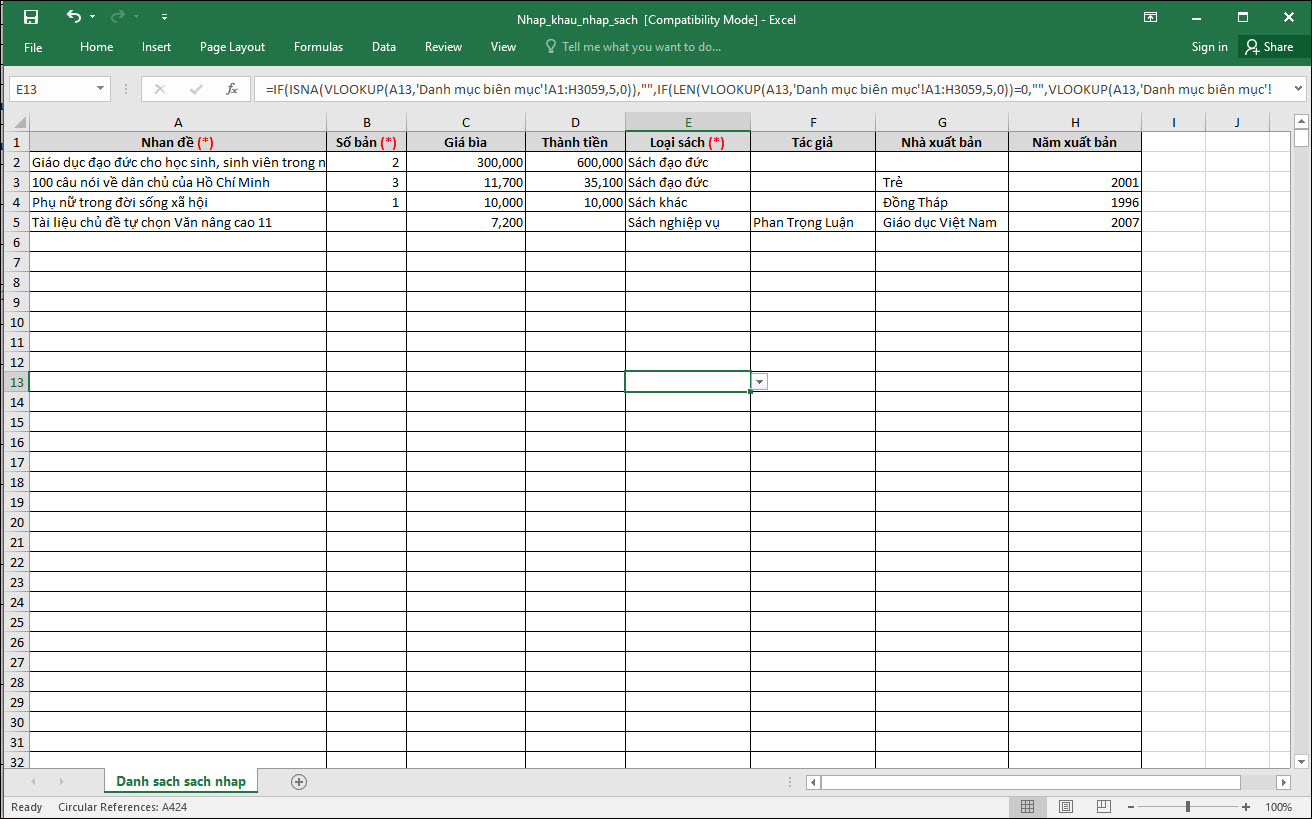Open Customize Quick Access Toolbar dropdown
The image size is (1312, 819).
coord(164,17)
